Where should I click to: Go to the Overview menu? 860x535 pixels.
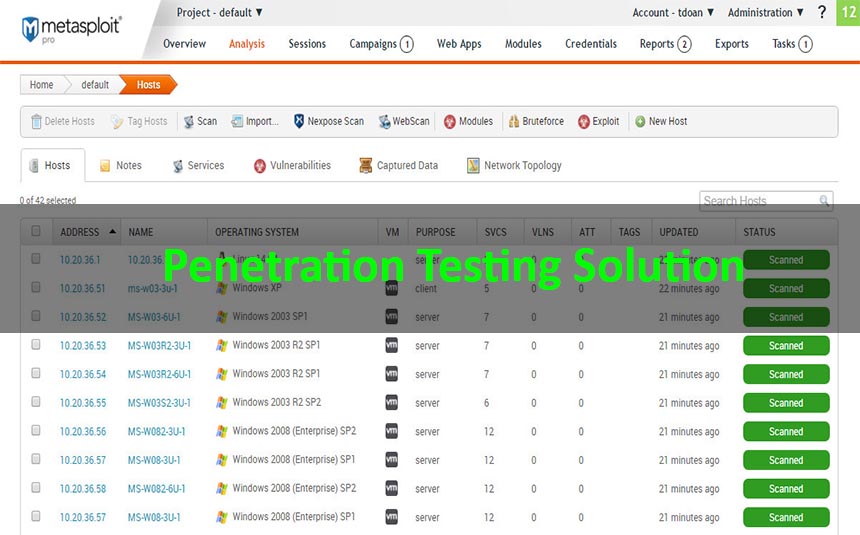coord(184,44)
